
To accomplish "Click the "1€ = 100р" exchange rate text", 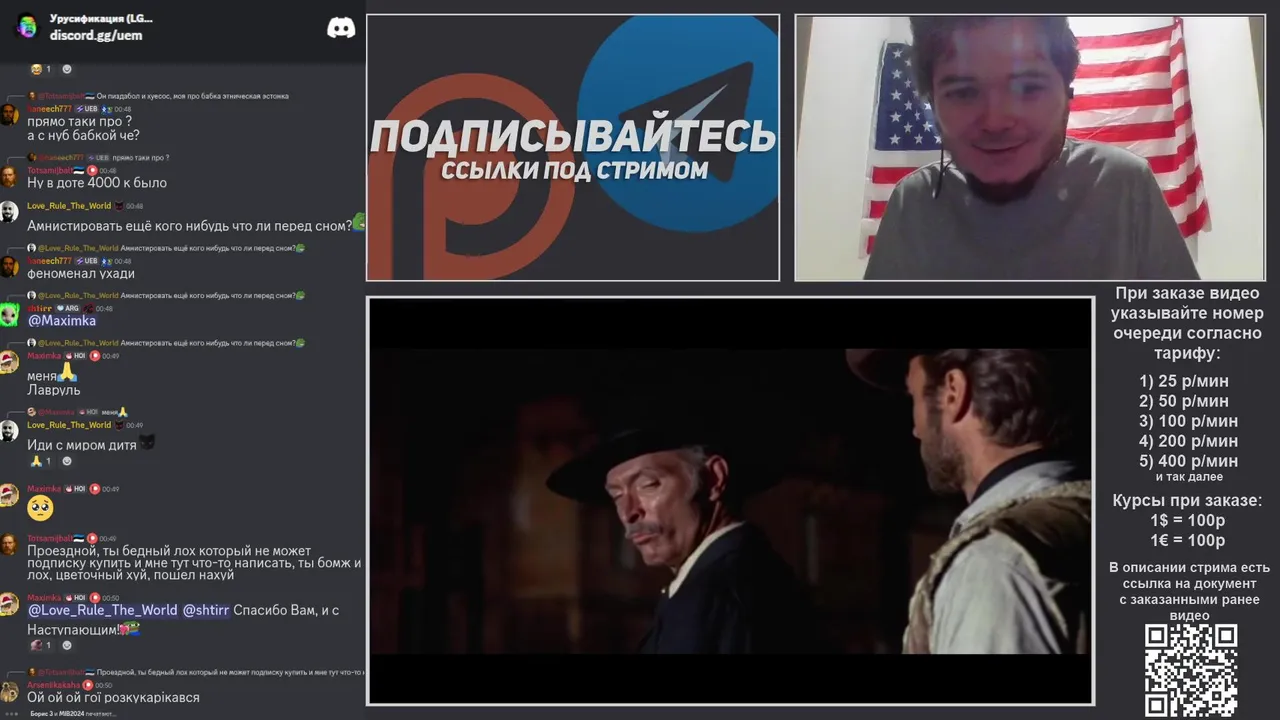I will 1187,540.
